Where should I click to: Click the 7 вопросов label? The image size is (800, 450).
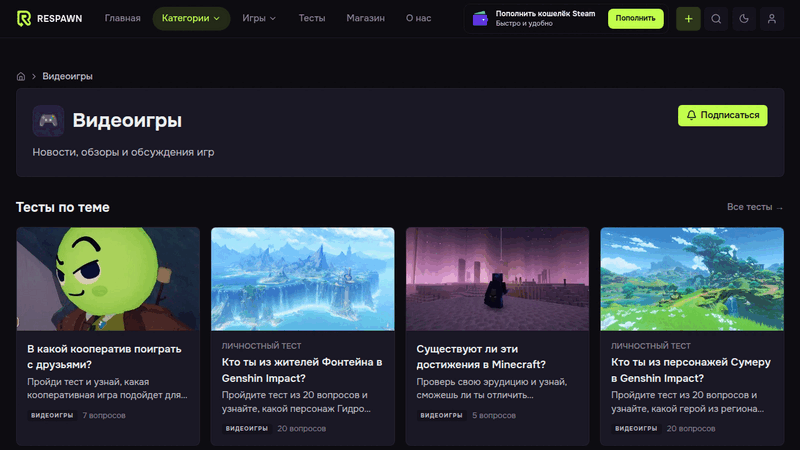[x=104, y=415]
